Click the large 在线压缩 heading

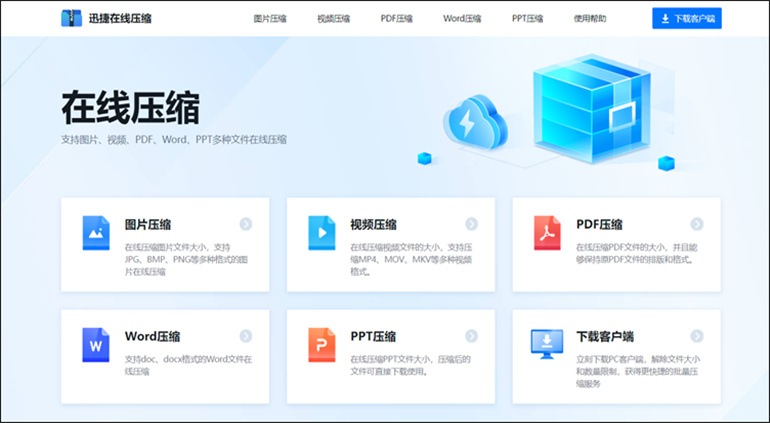pos(131,108)
